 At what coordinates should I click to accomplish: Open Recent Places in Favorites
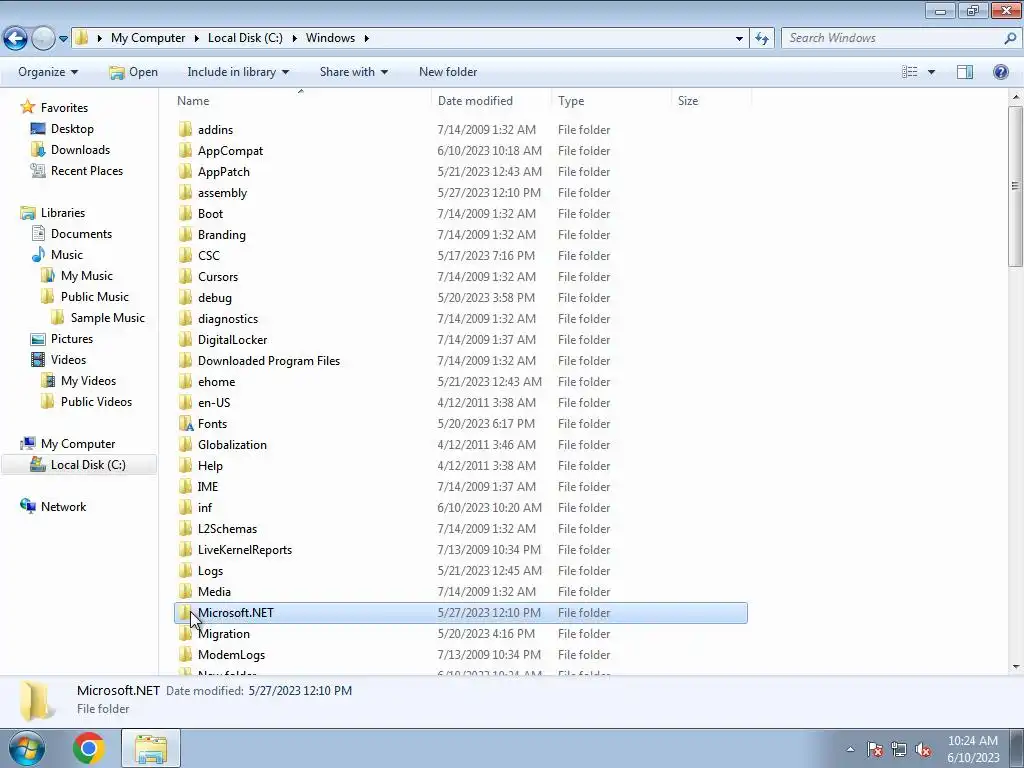point(87,170)
